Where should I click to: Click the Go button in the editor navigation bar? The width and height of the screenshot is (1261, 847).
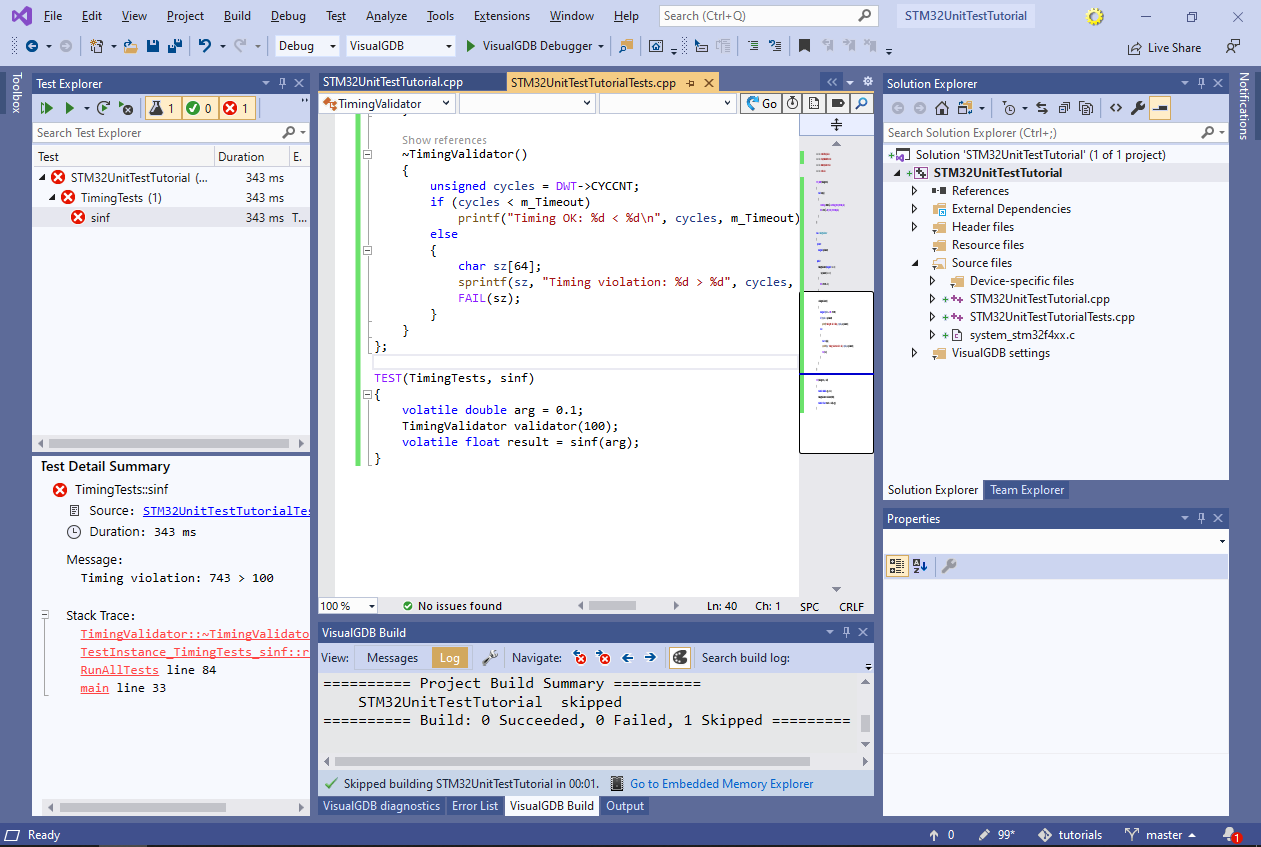tap(760, 103)
